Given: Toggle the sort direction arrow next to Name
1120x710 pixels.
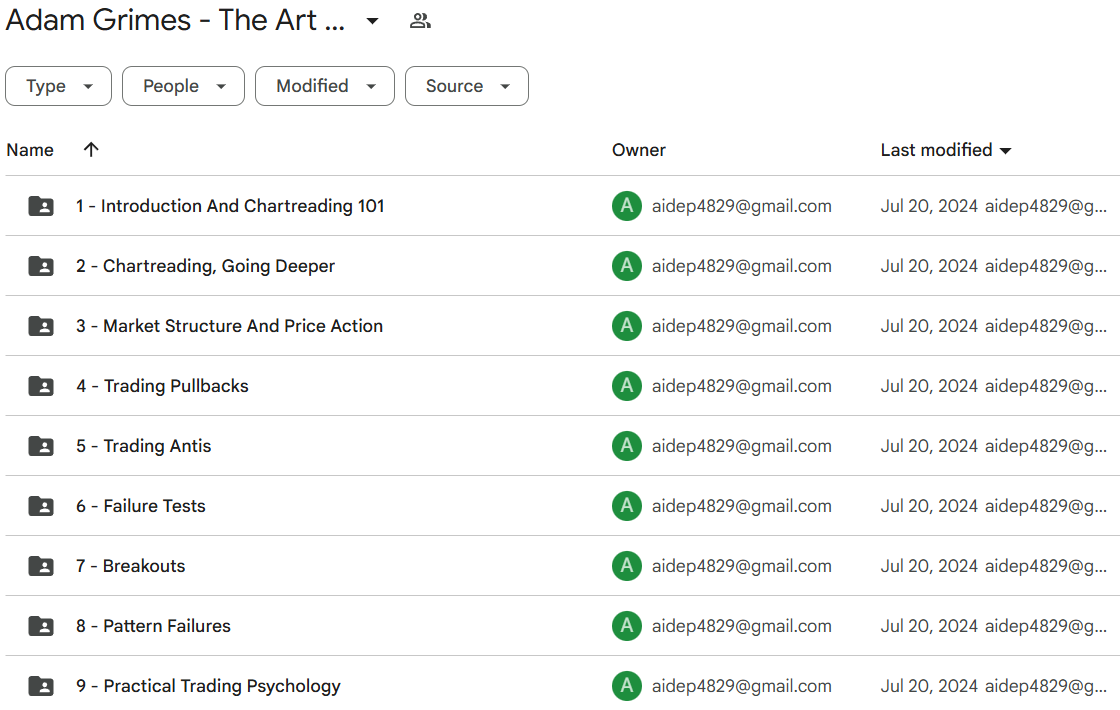Looking at the screenshot, I should pyautogui.click(x=91, y=149).
